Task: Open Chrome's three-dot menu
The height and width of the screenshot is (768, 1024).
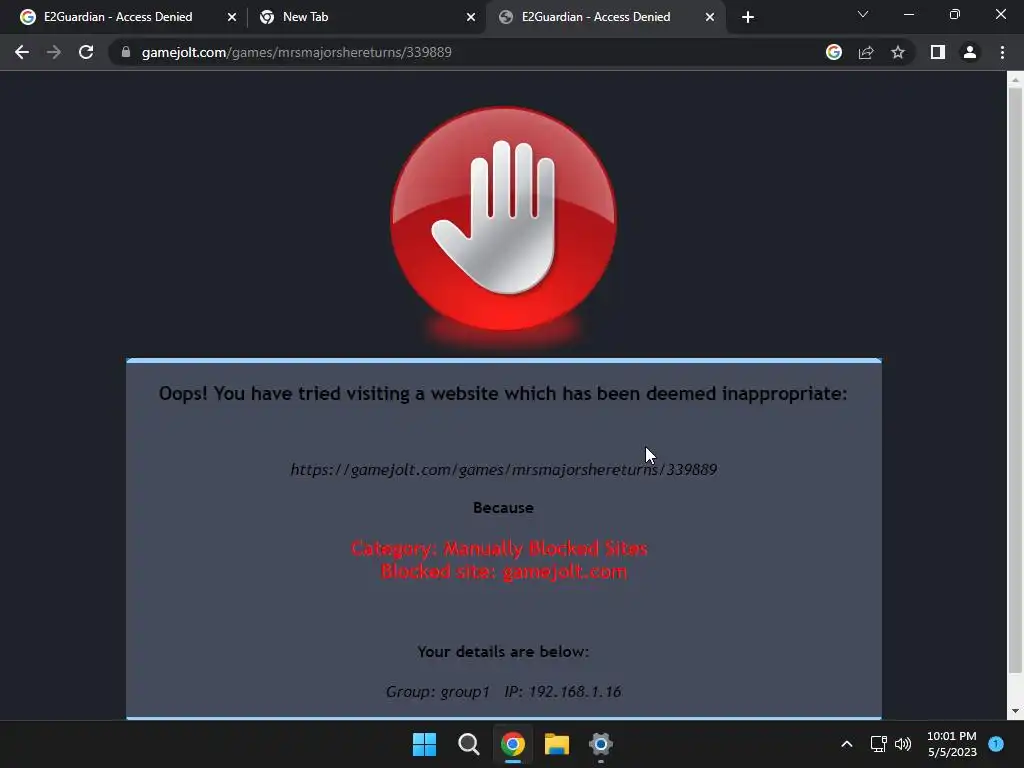Action: click(x=1002, y=52)
